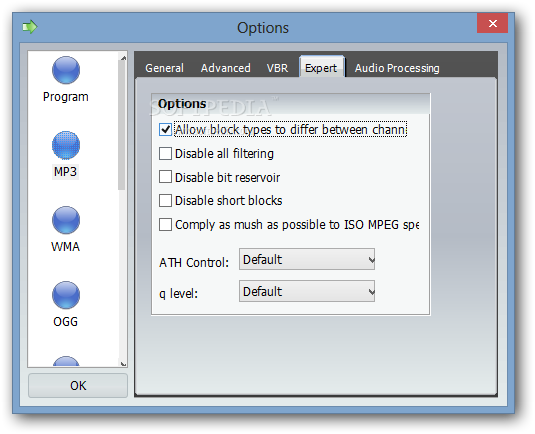Select the Program category icon
The image size is (535, 434).
(x=66, y=70)
